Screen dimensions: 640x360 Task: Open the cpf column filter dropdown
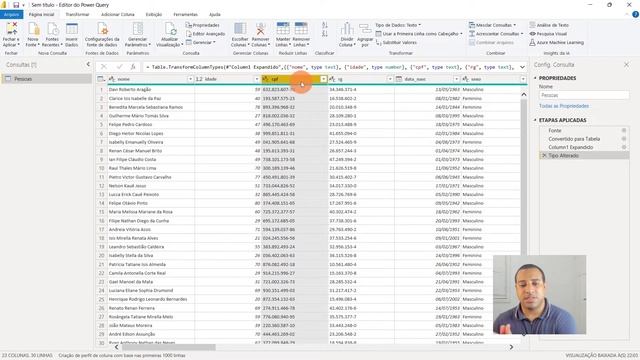pos(323,79)
